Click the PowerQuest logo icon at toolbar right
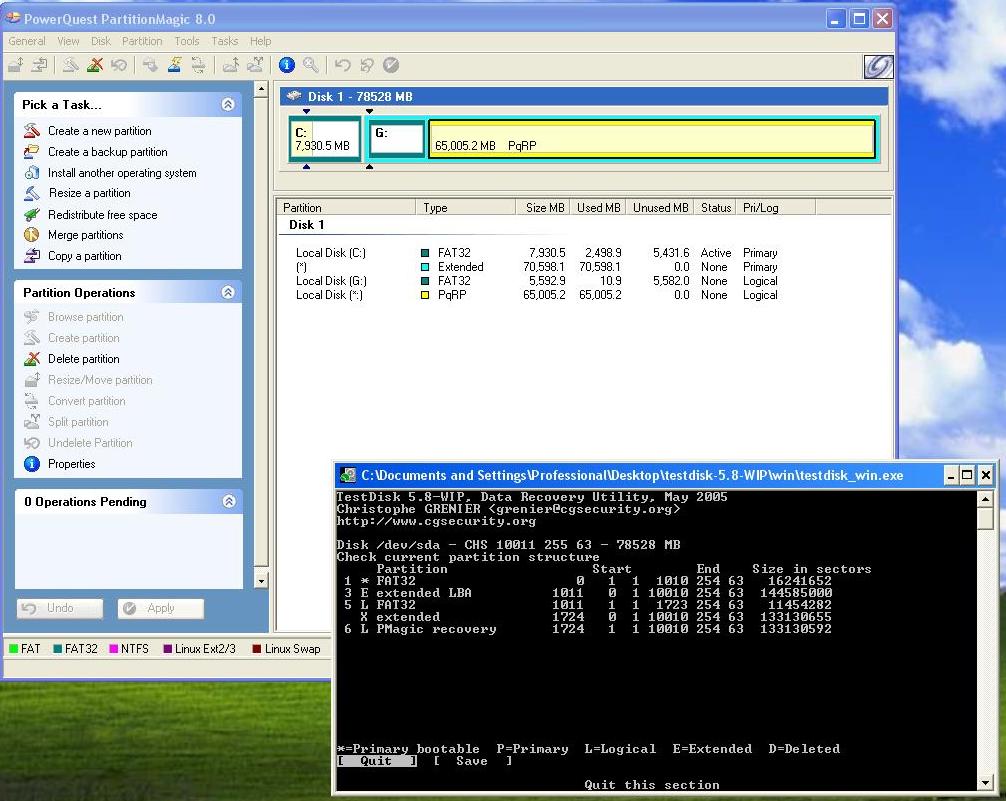The height and width of the screenshot is (801, 1006). pyautogui.click(x=878, y=66)
